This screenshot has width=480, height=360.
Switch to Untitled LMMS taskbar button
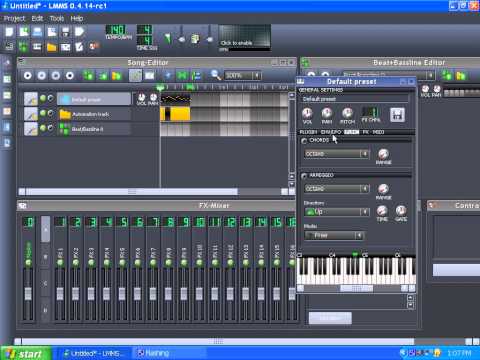click(94, 353)
